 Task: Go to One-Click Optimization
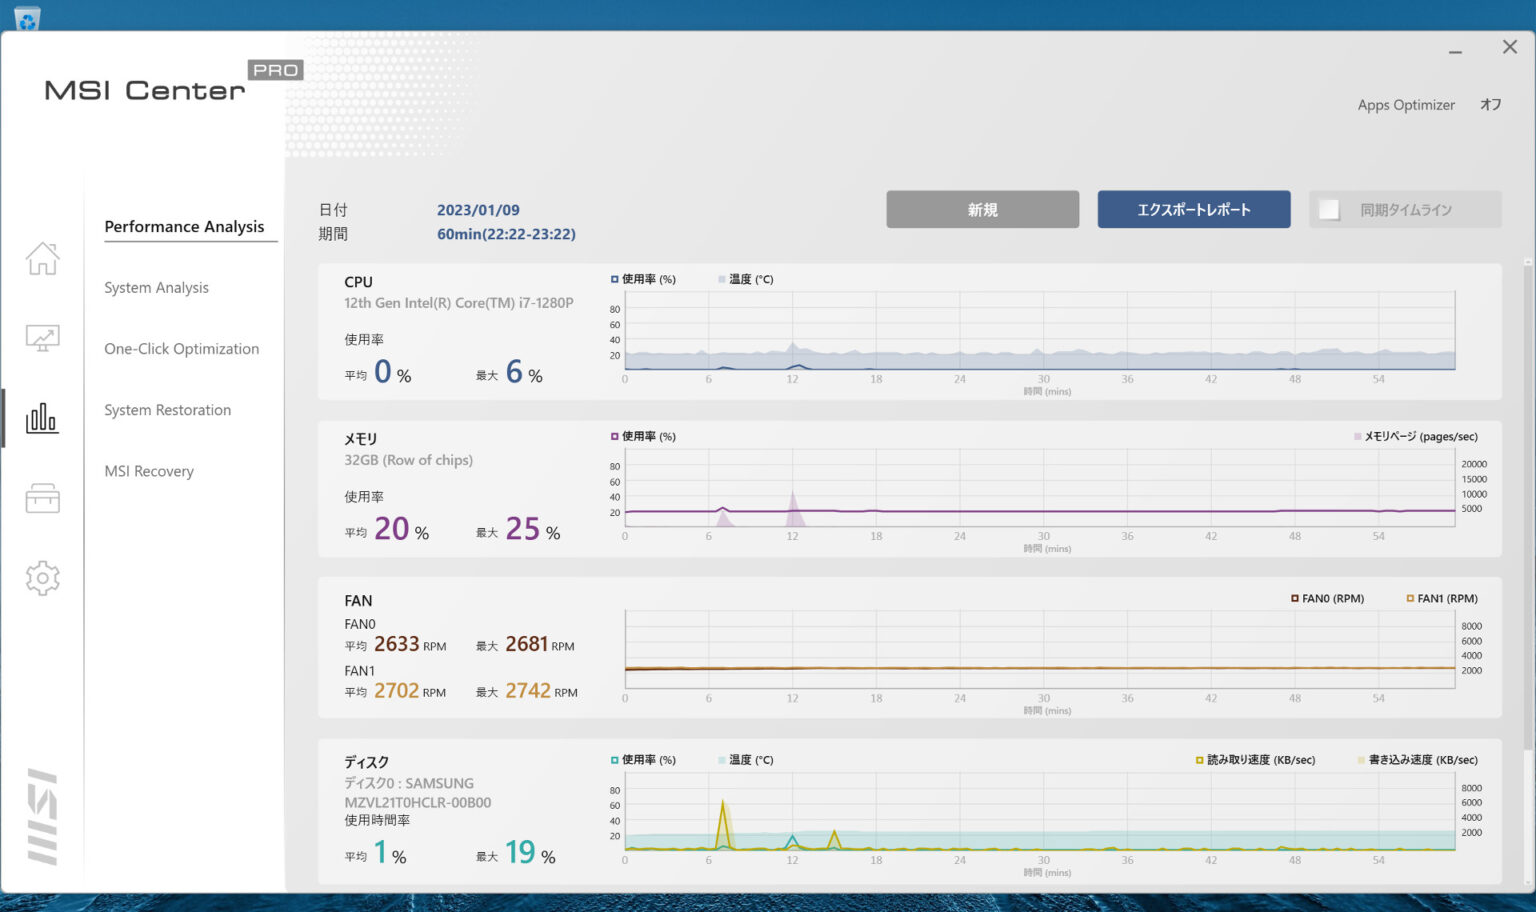[181, 349]
